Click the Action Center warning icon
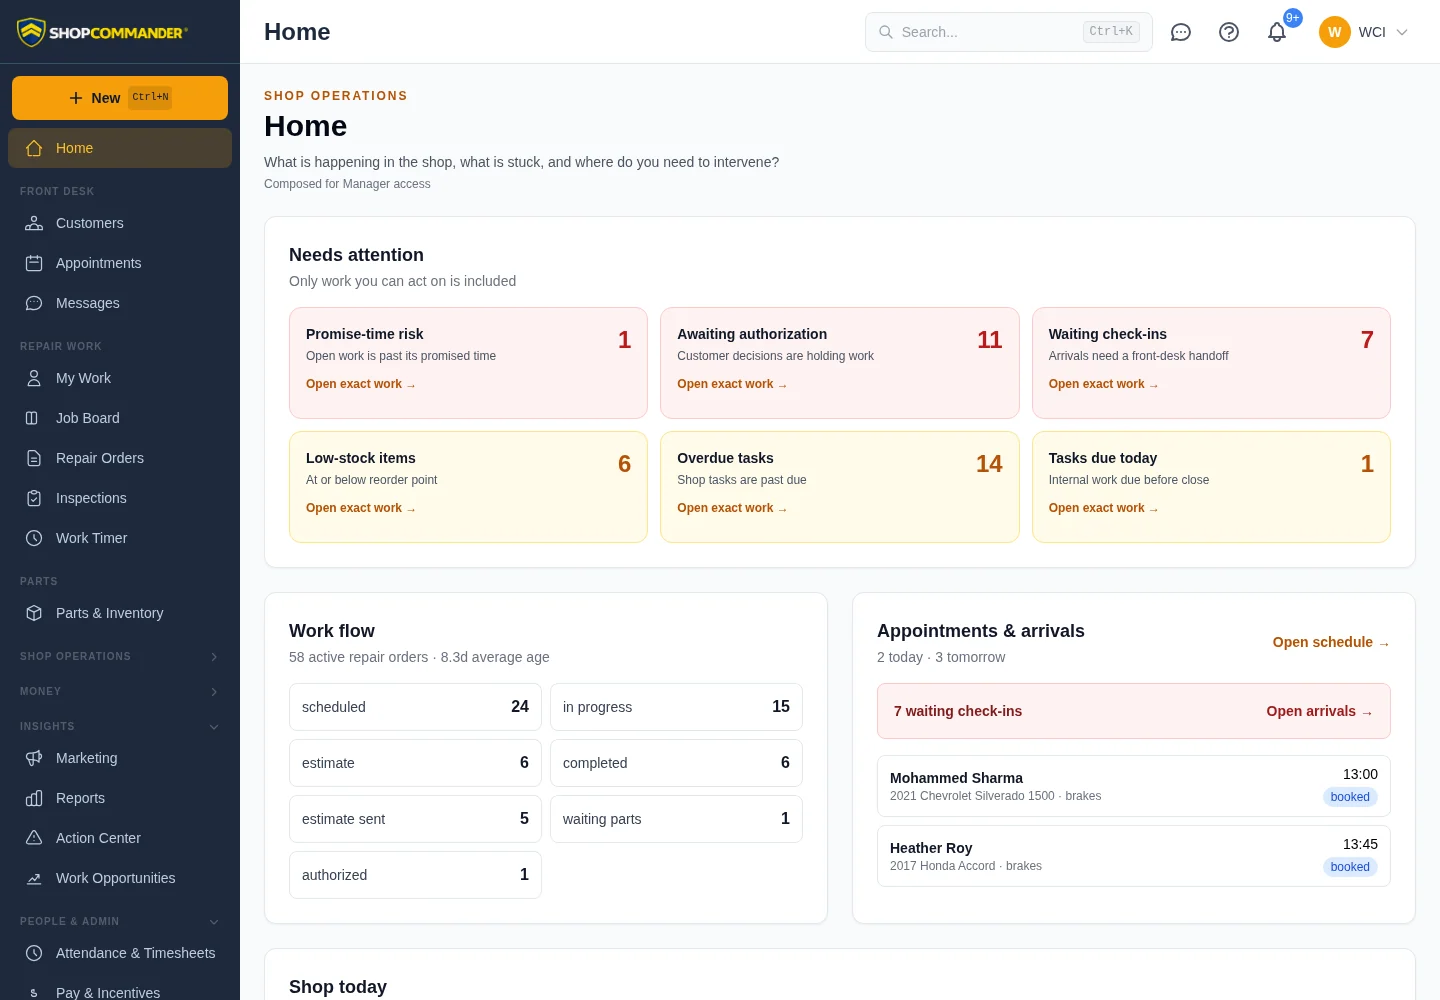The height and width of the screenshot is (1000, 1440). pyautogui.click(x=34, y=838)
